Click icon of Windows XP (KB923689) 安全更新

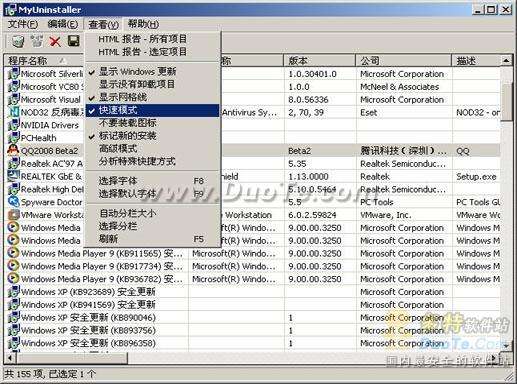13,292
